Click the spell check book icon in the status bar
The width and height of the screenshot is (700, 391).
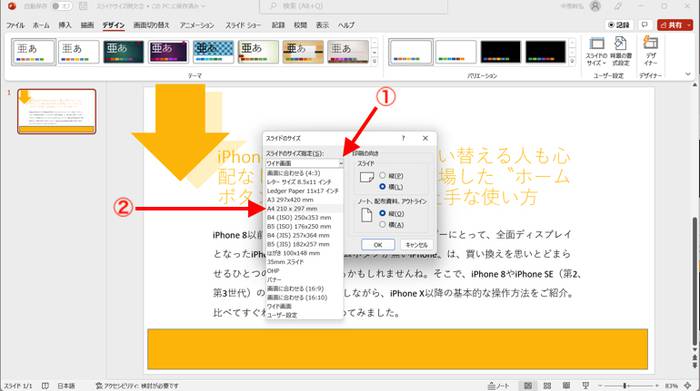[x=45, y=386]
